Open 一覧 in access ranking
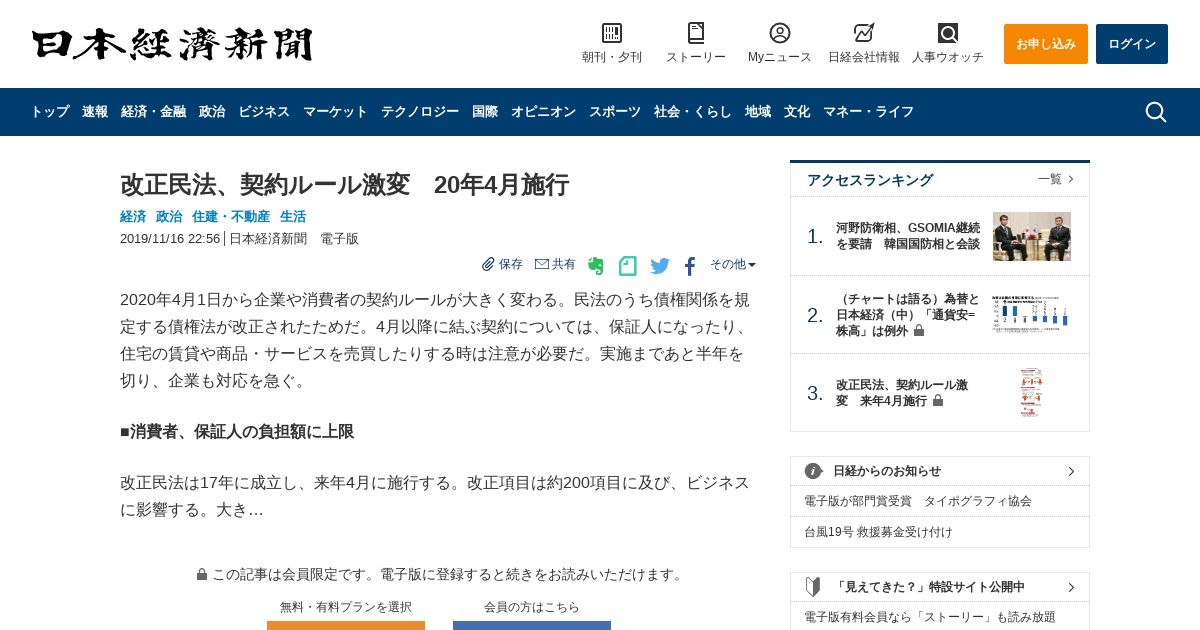1200x630 pixels. [1056, 179]
